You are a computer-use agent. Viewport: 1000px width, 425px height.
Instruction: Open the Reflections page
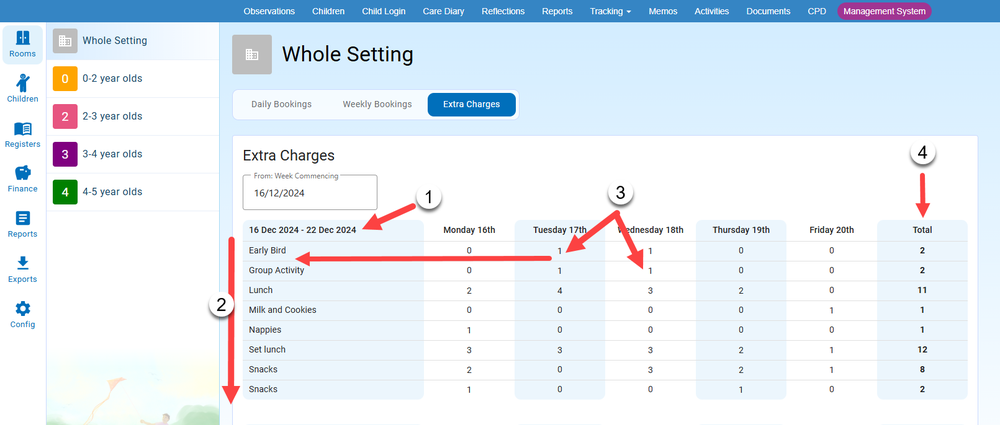[503, 11]
